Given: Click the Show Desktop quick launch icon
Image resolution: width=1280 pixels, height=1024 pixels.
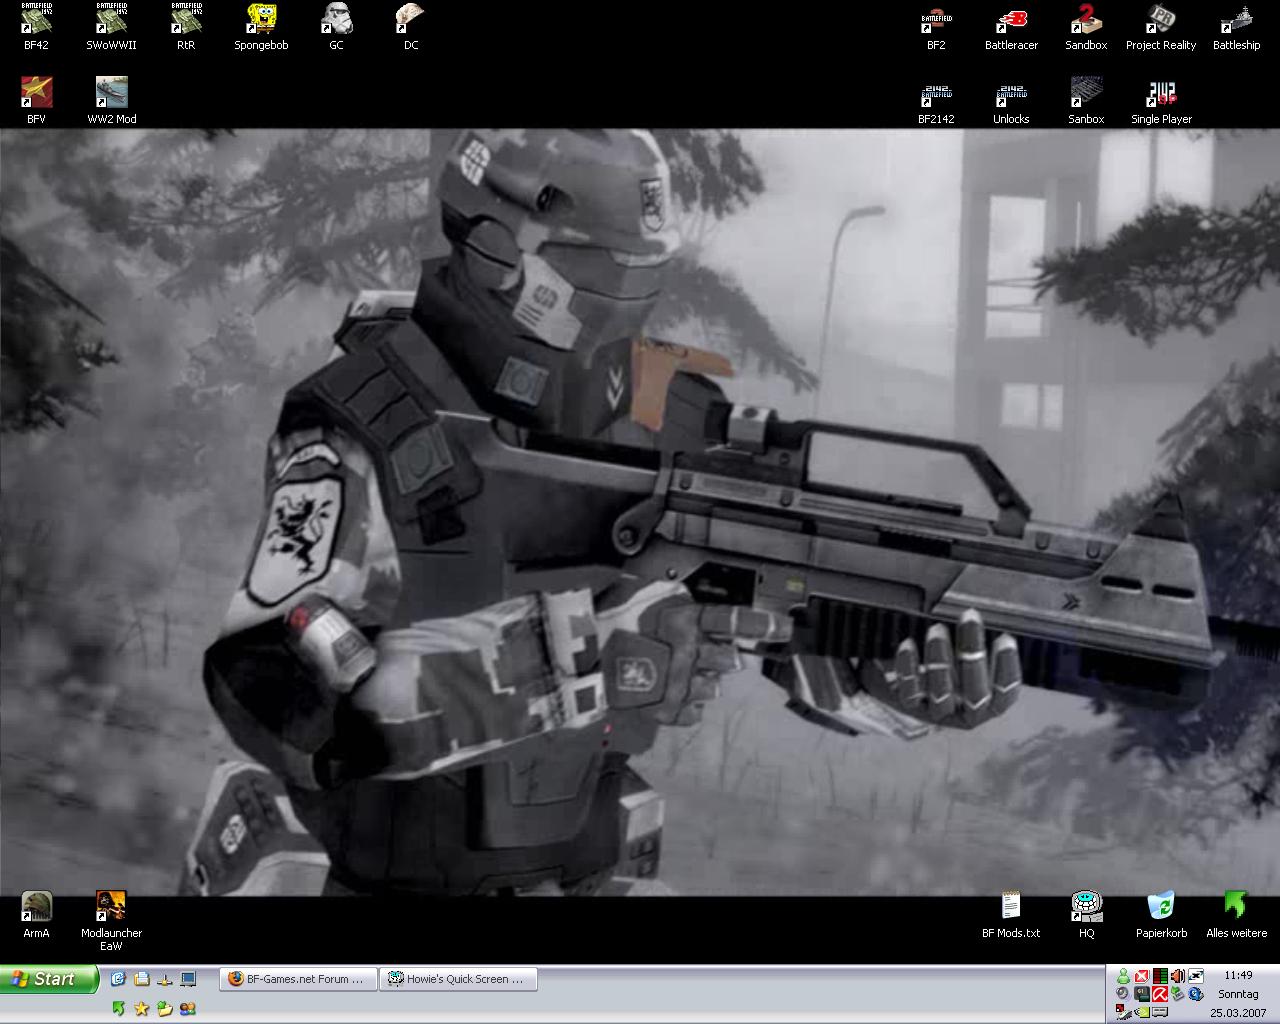Looking at the screenshot, I should pos(187,979).
